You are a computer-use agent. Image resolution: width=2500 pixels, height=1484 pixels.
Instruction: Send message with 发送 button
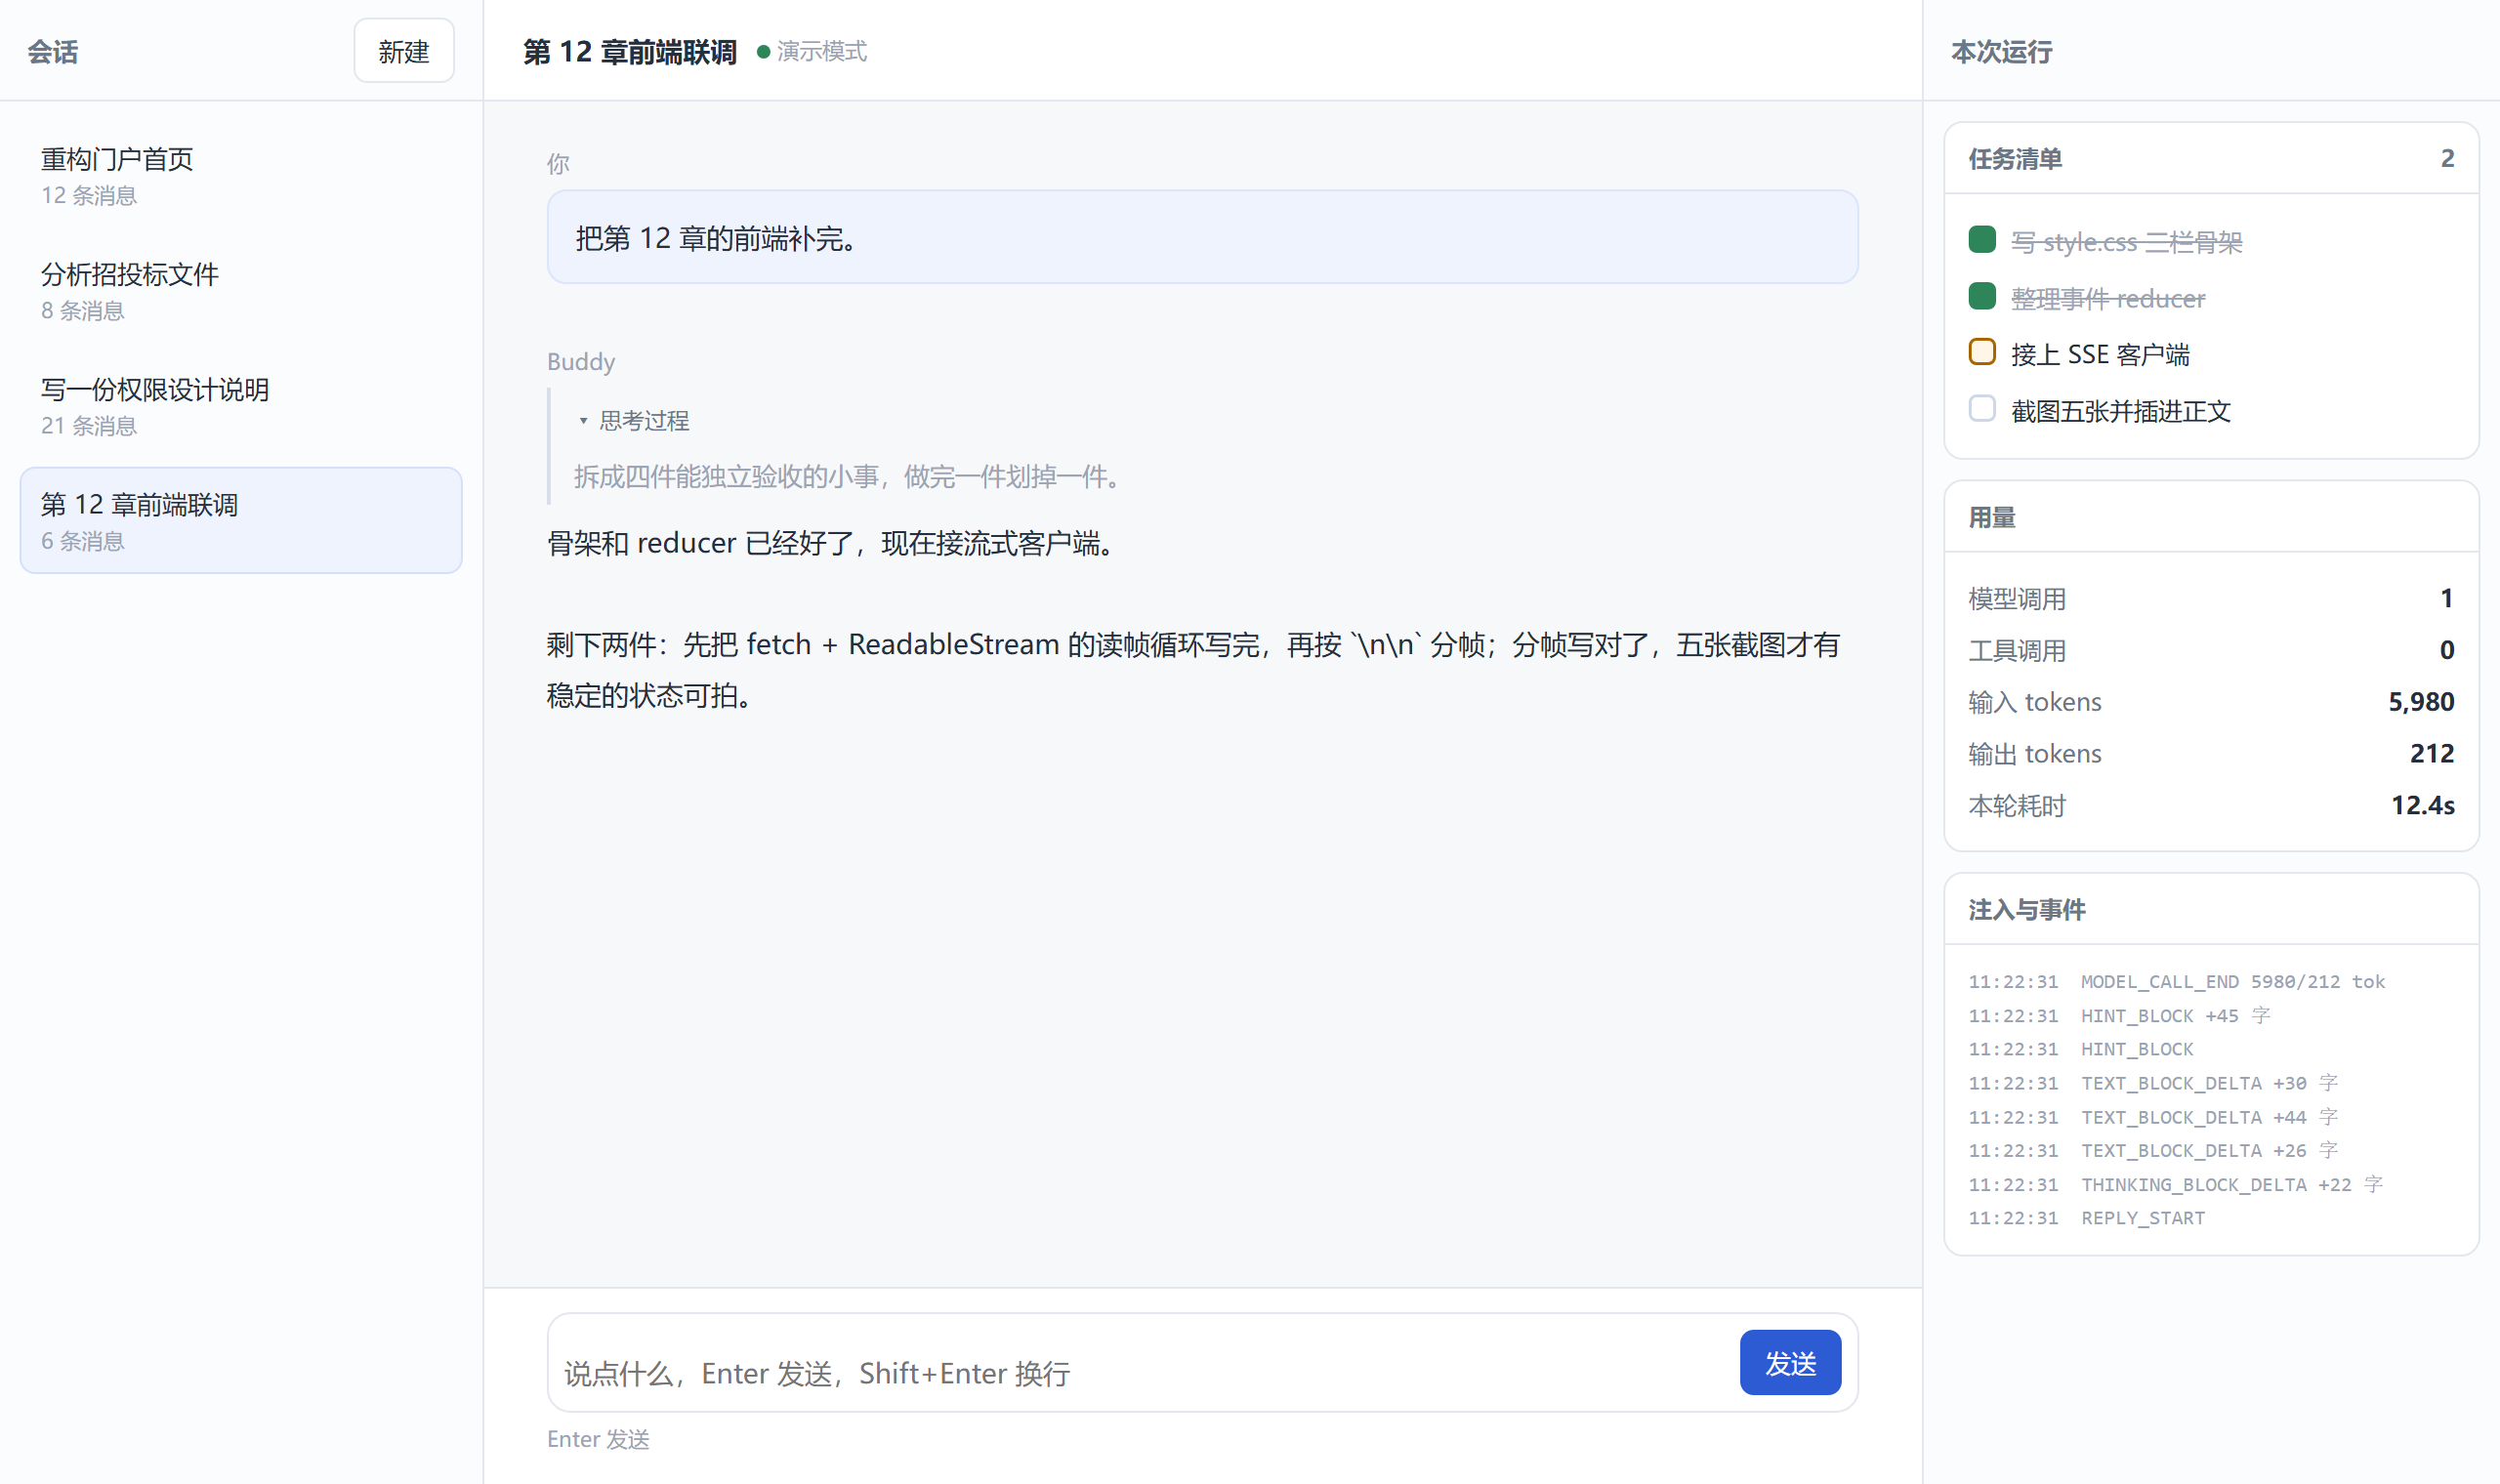tap(1790, 1363)
